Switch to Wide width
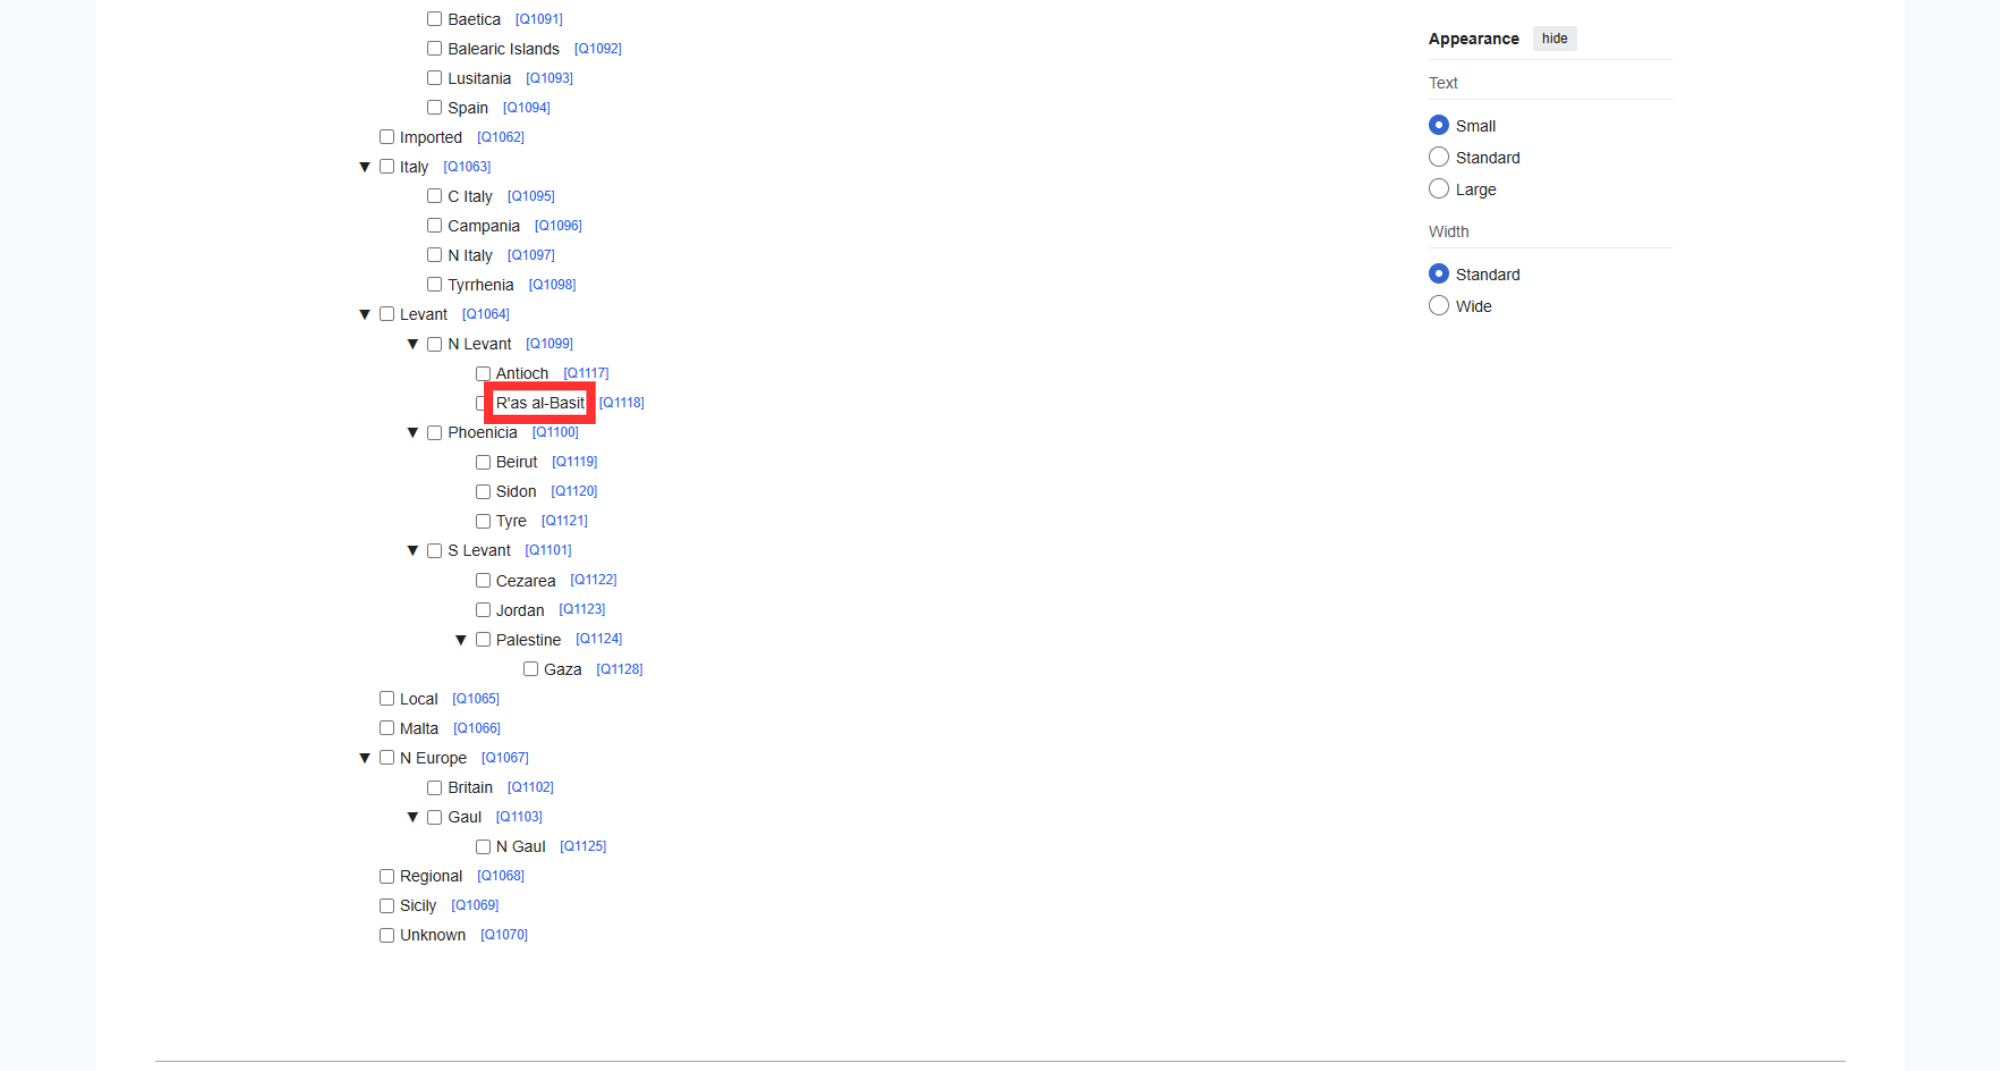 click(1438, 306)
